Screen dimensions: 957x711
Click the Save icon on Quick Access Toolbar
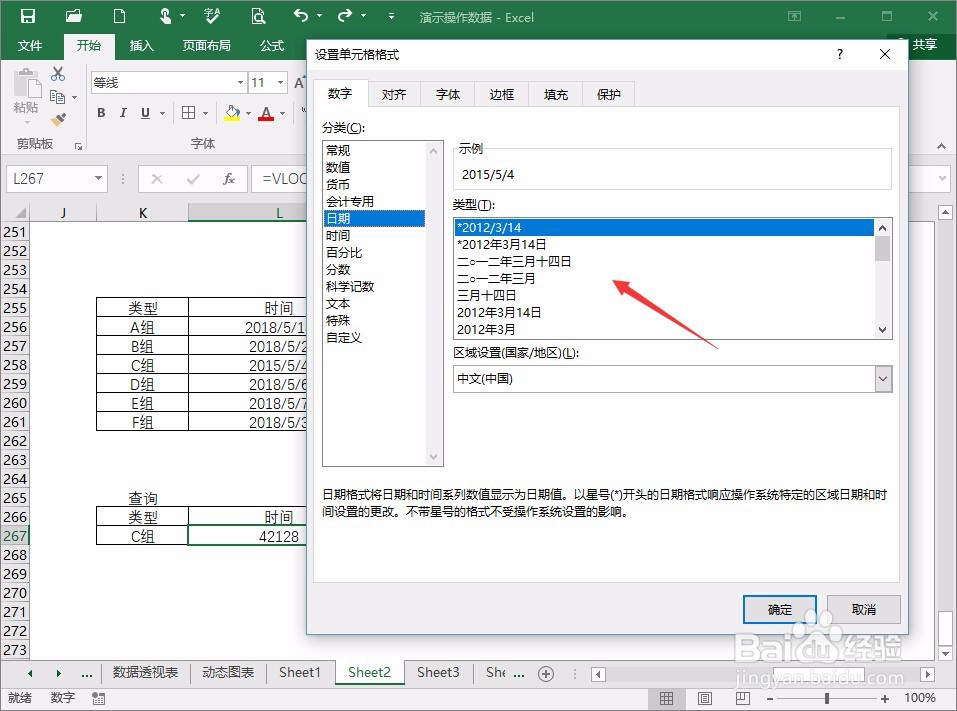[x=27, y=16]
